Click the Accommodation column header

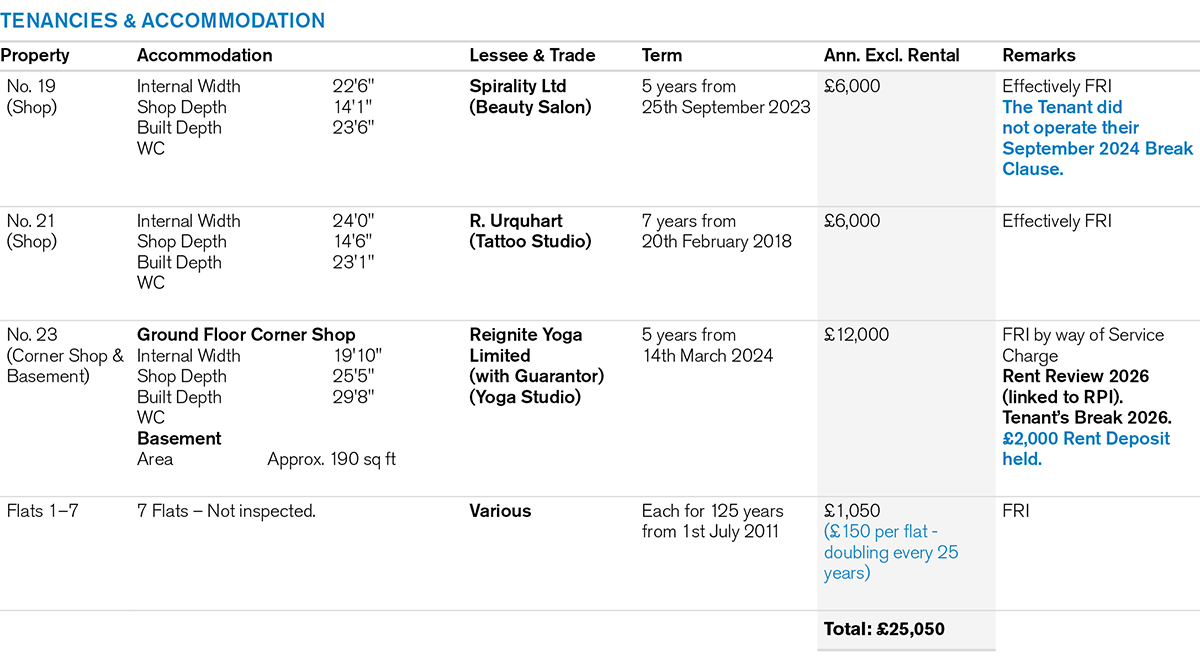[204, 56]
